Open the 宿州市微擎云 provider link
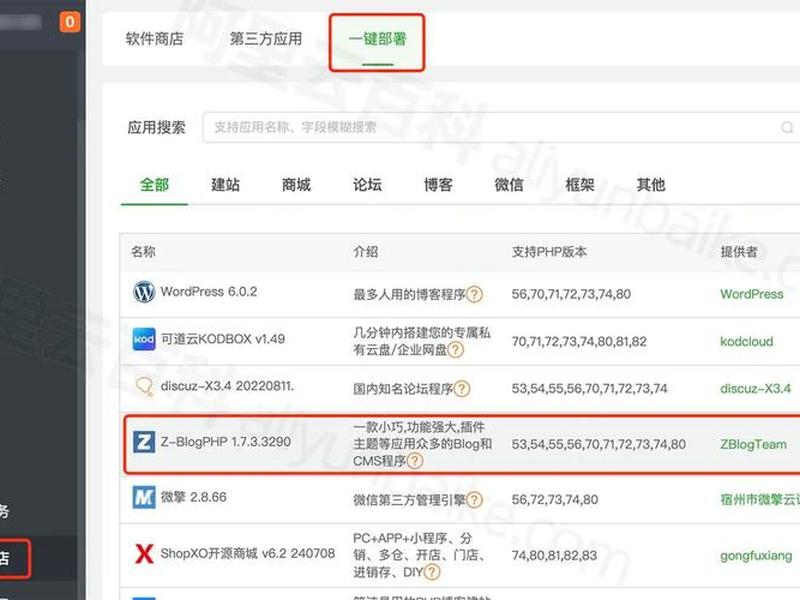 760,499
